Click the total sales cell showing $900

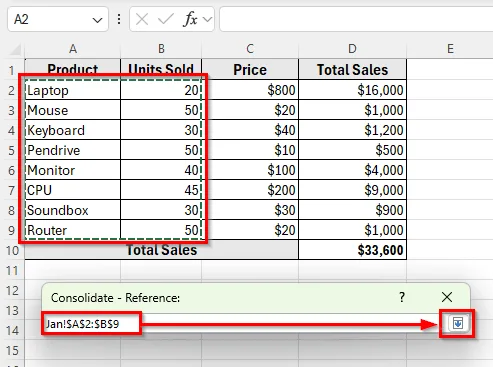coord(352,210)
